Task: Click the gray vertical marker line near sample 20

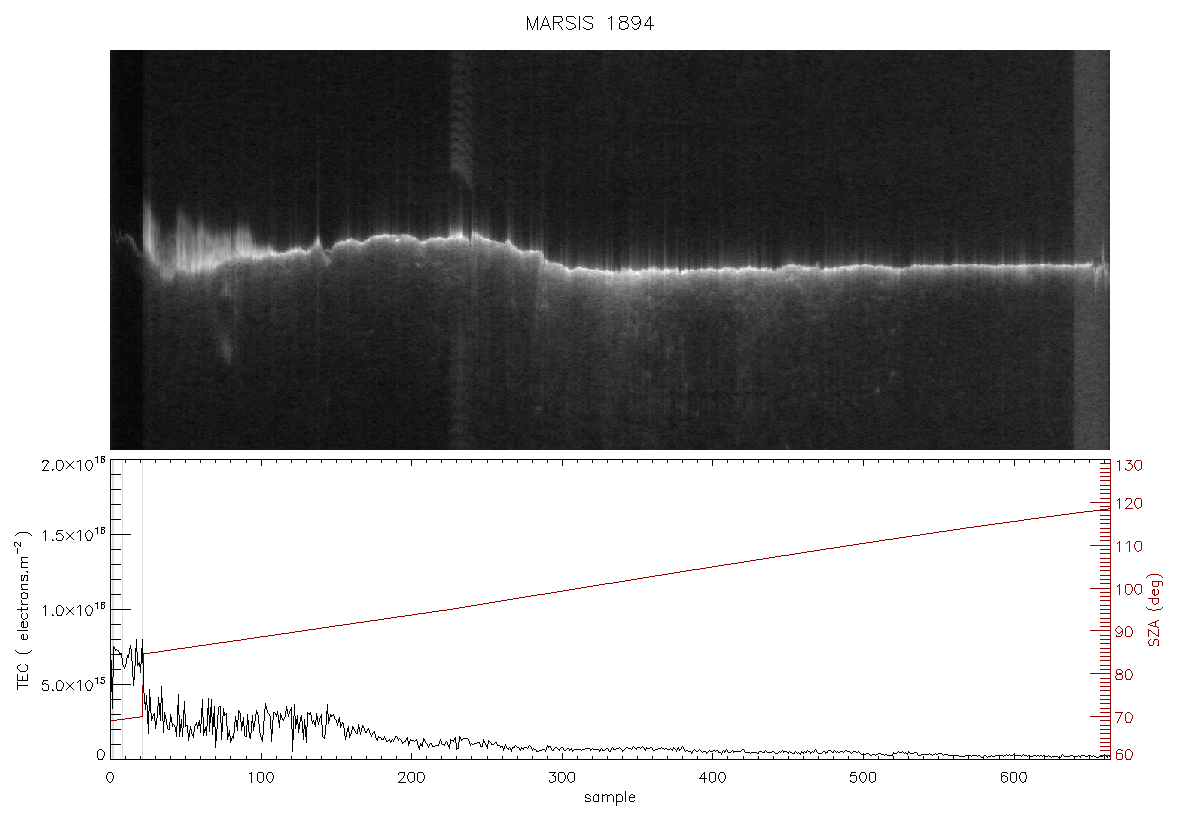Action: (142, 610)
